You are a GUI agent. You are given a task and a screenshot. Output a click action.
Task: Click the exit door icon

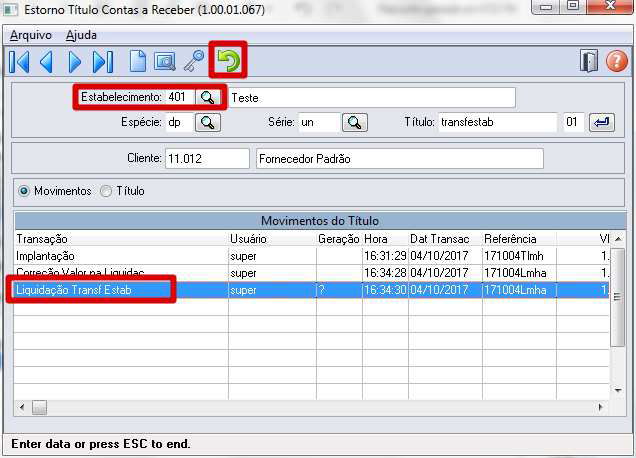click(589, 61)
